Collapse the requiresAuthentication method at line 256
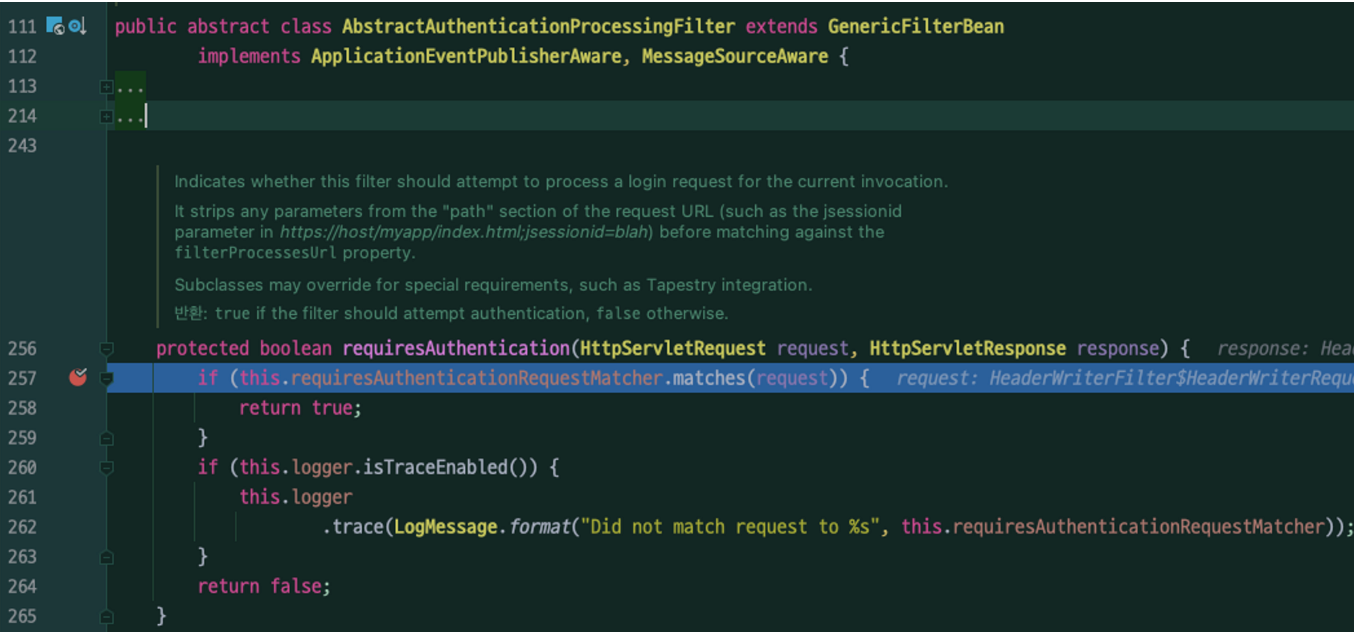This screenshot has height=632, width=1354. click(107, 349)
